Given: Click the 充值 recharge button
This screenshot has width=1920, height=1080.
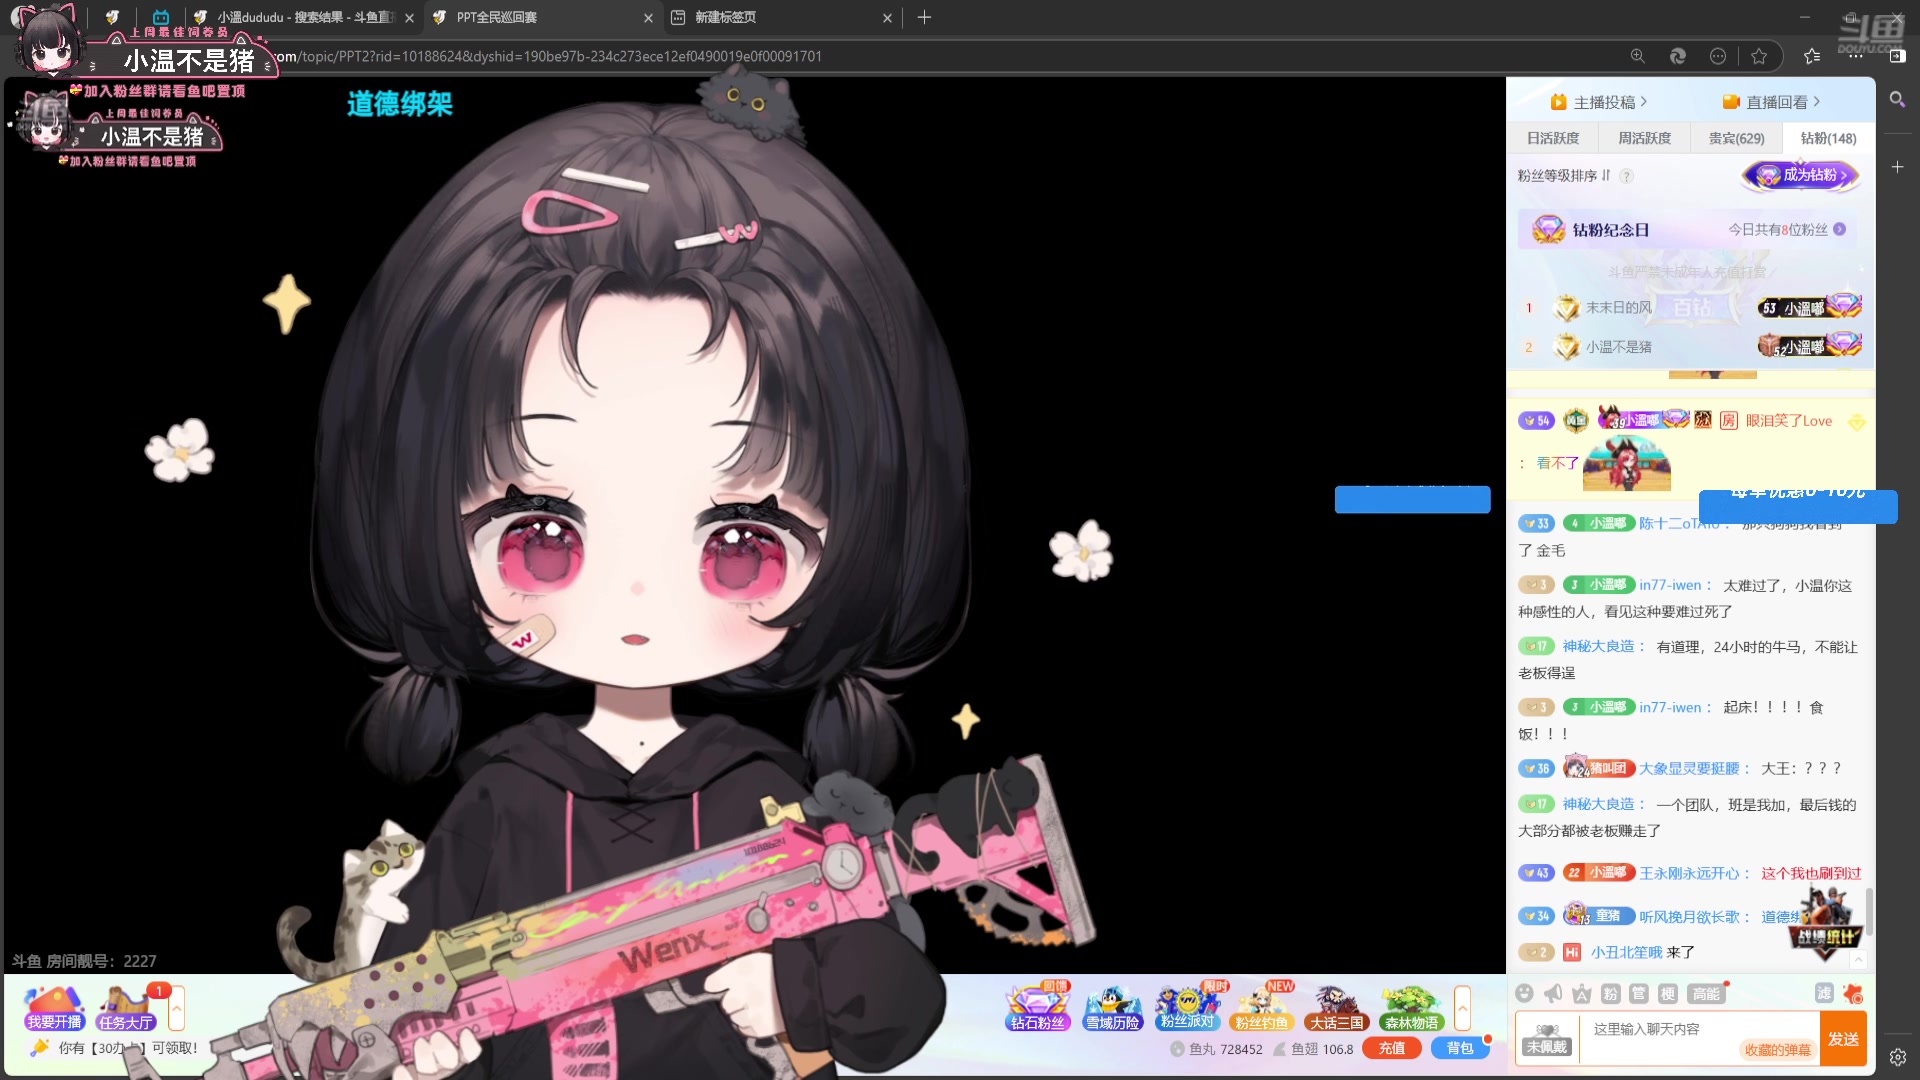Looking at the screenshot, I should click(x=1391, y=1048).
